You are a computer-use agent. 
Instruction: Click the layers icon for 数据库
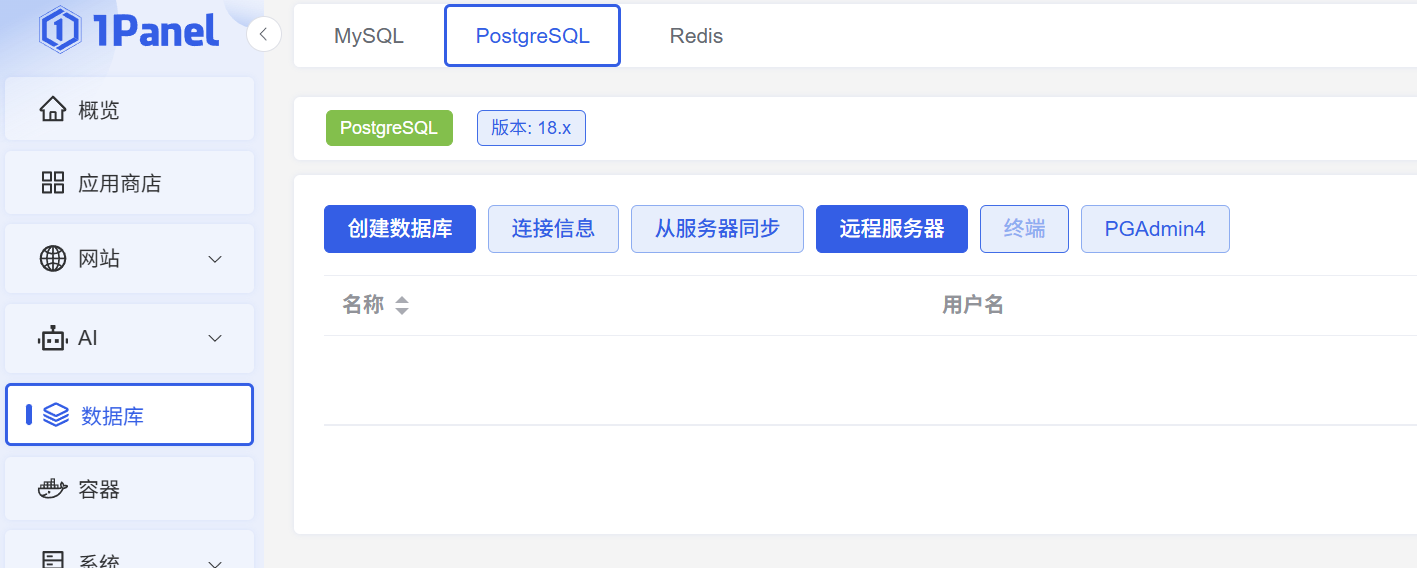56,415
